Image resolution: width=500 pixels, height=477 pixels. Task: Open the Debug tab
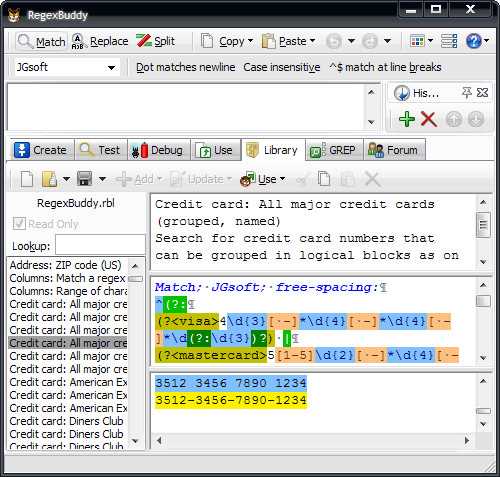(x=159, y=150)
